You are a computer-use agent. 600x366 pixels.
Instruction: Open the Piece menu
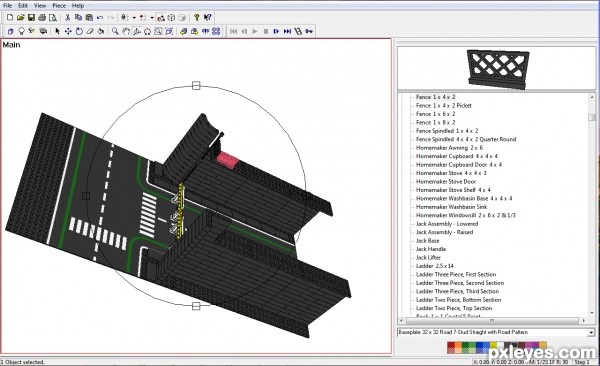tap(59, 6)
